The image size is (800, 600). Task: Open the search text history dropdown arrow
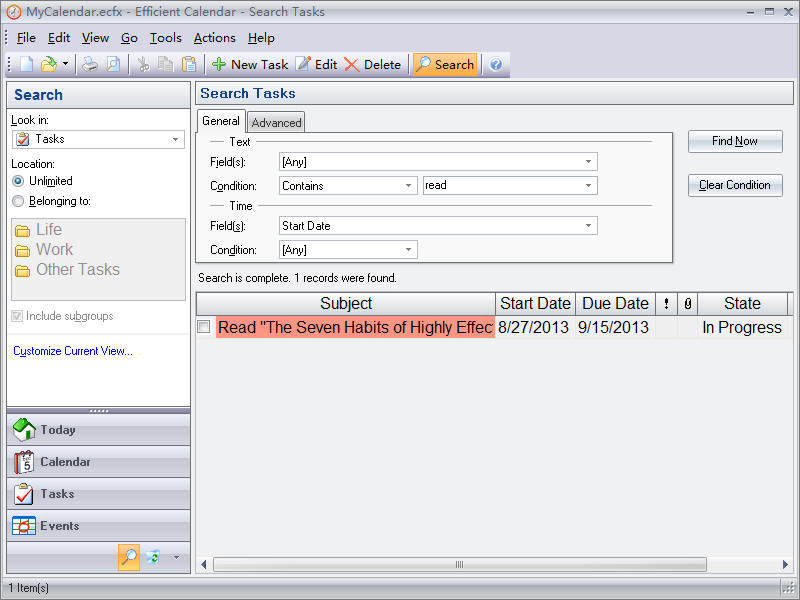(x=588, y=186)
